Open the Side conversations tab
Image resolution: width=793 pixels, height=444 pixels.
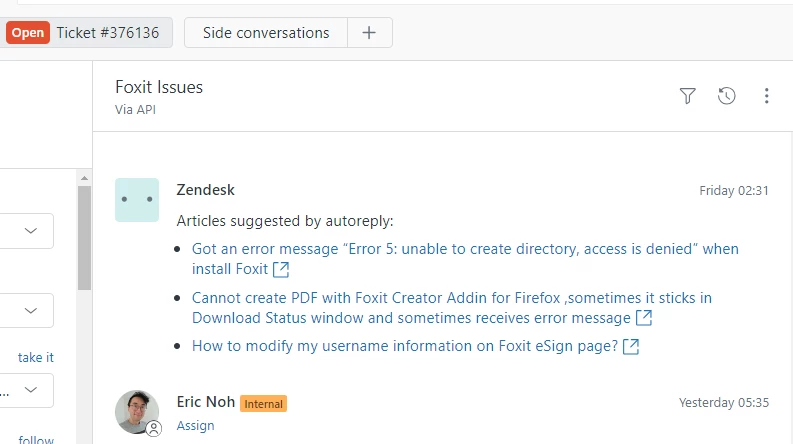coord(266,32)
